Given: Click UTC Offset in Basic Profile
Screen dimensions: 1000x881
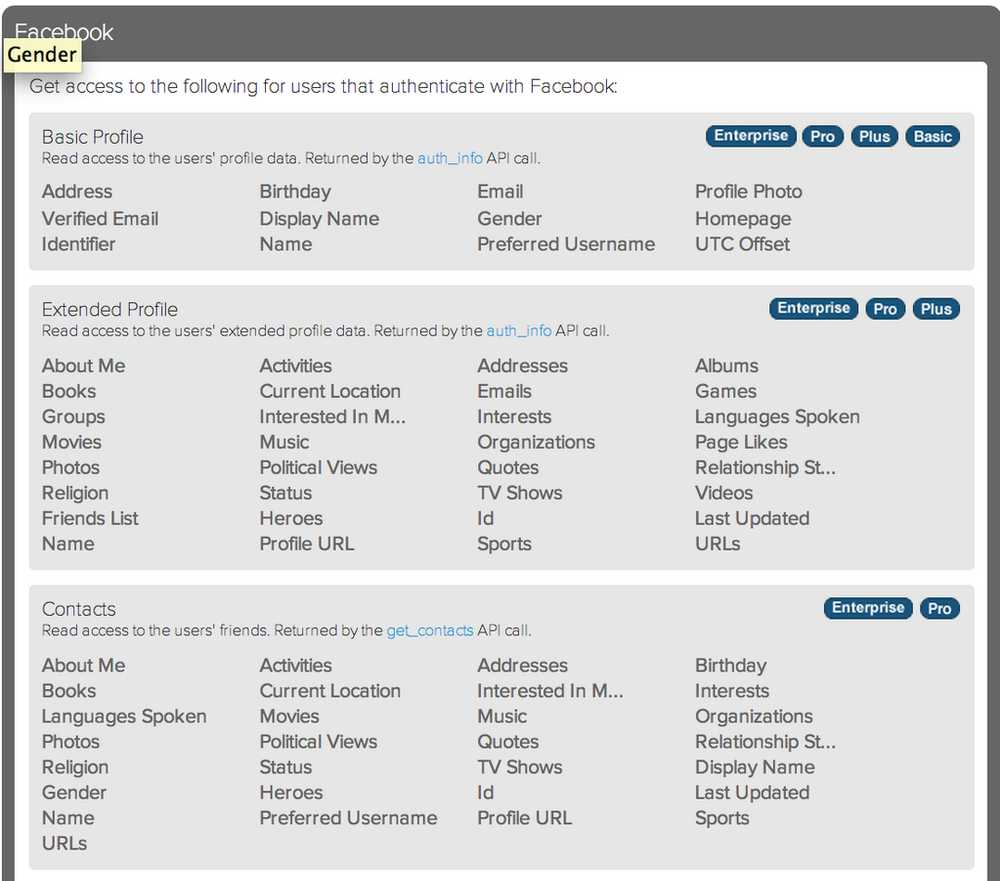Looking at the screenshot, I should click(742, 244).
